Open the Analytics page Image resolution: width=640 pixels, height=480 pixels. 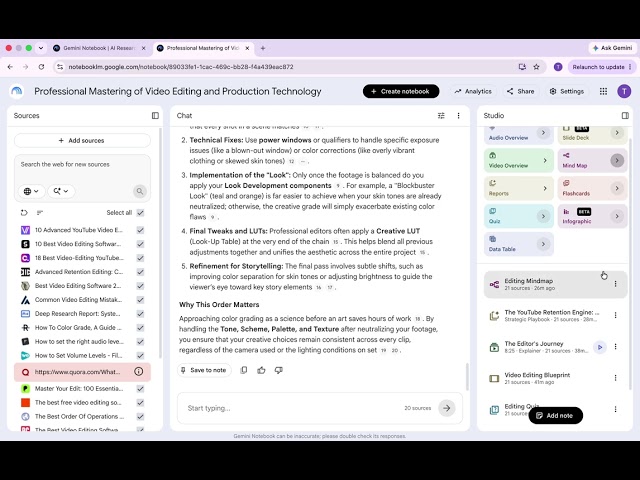(x=473, y=91)
